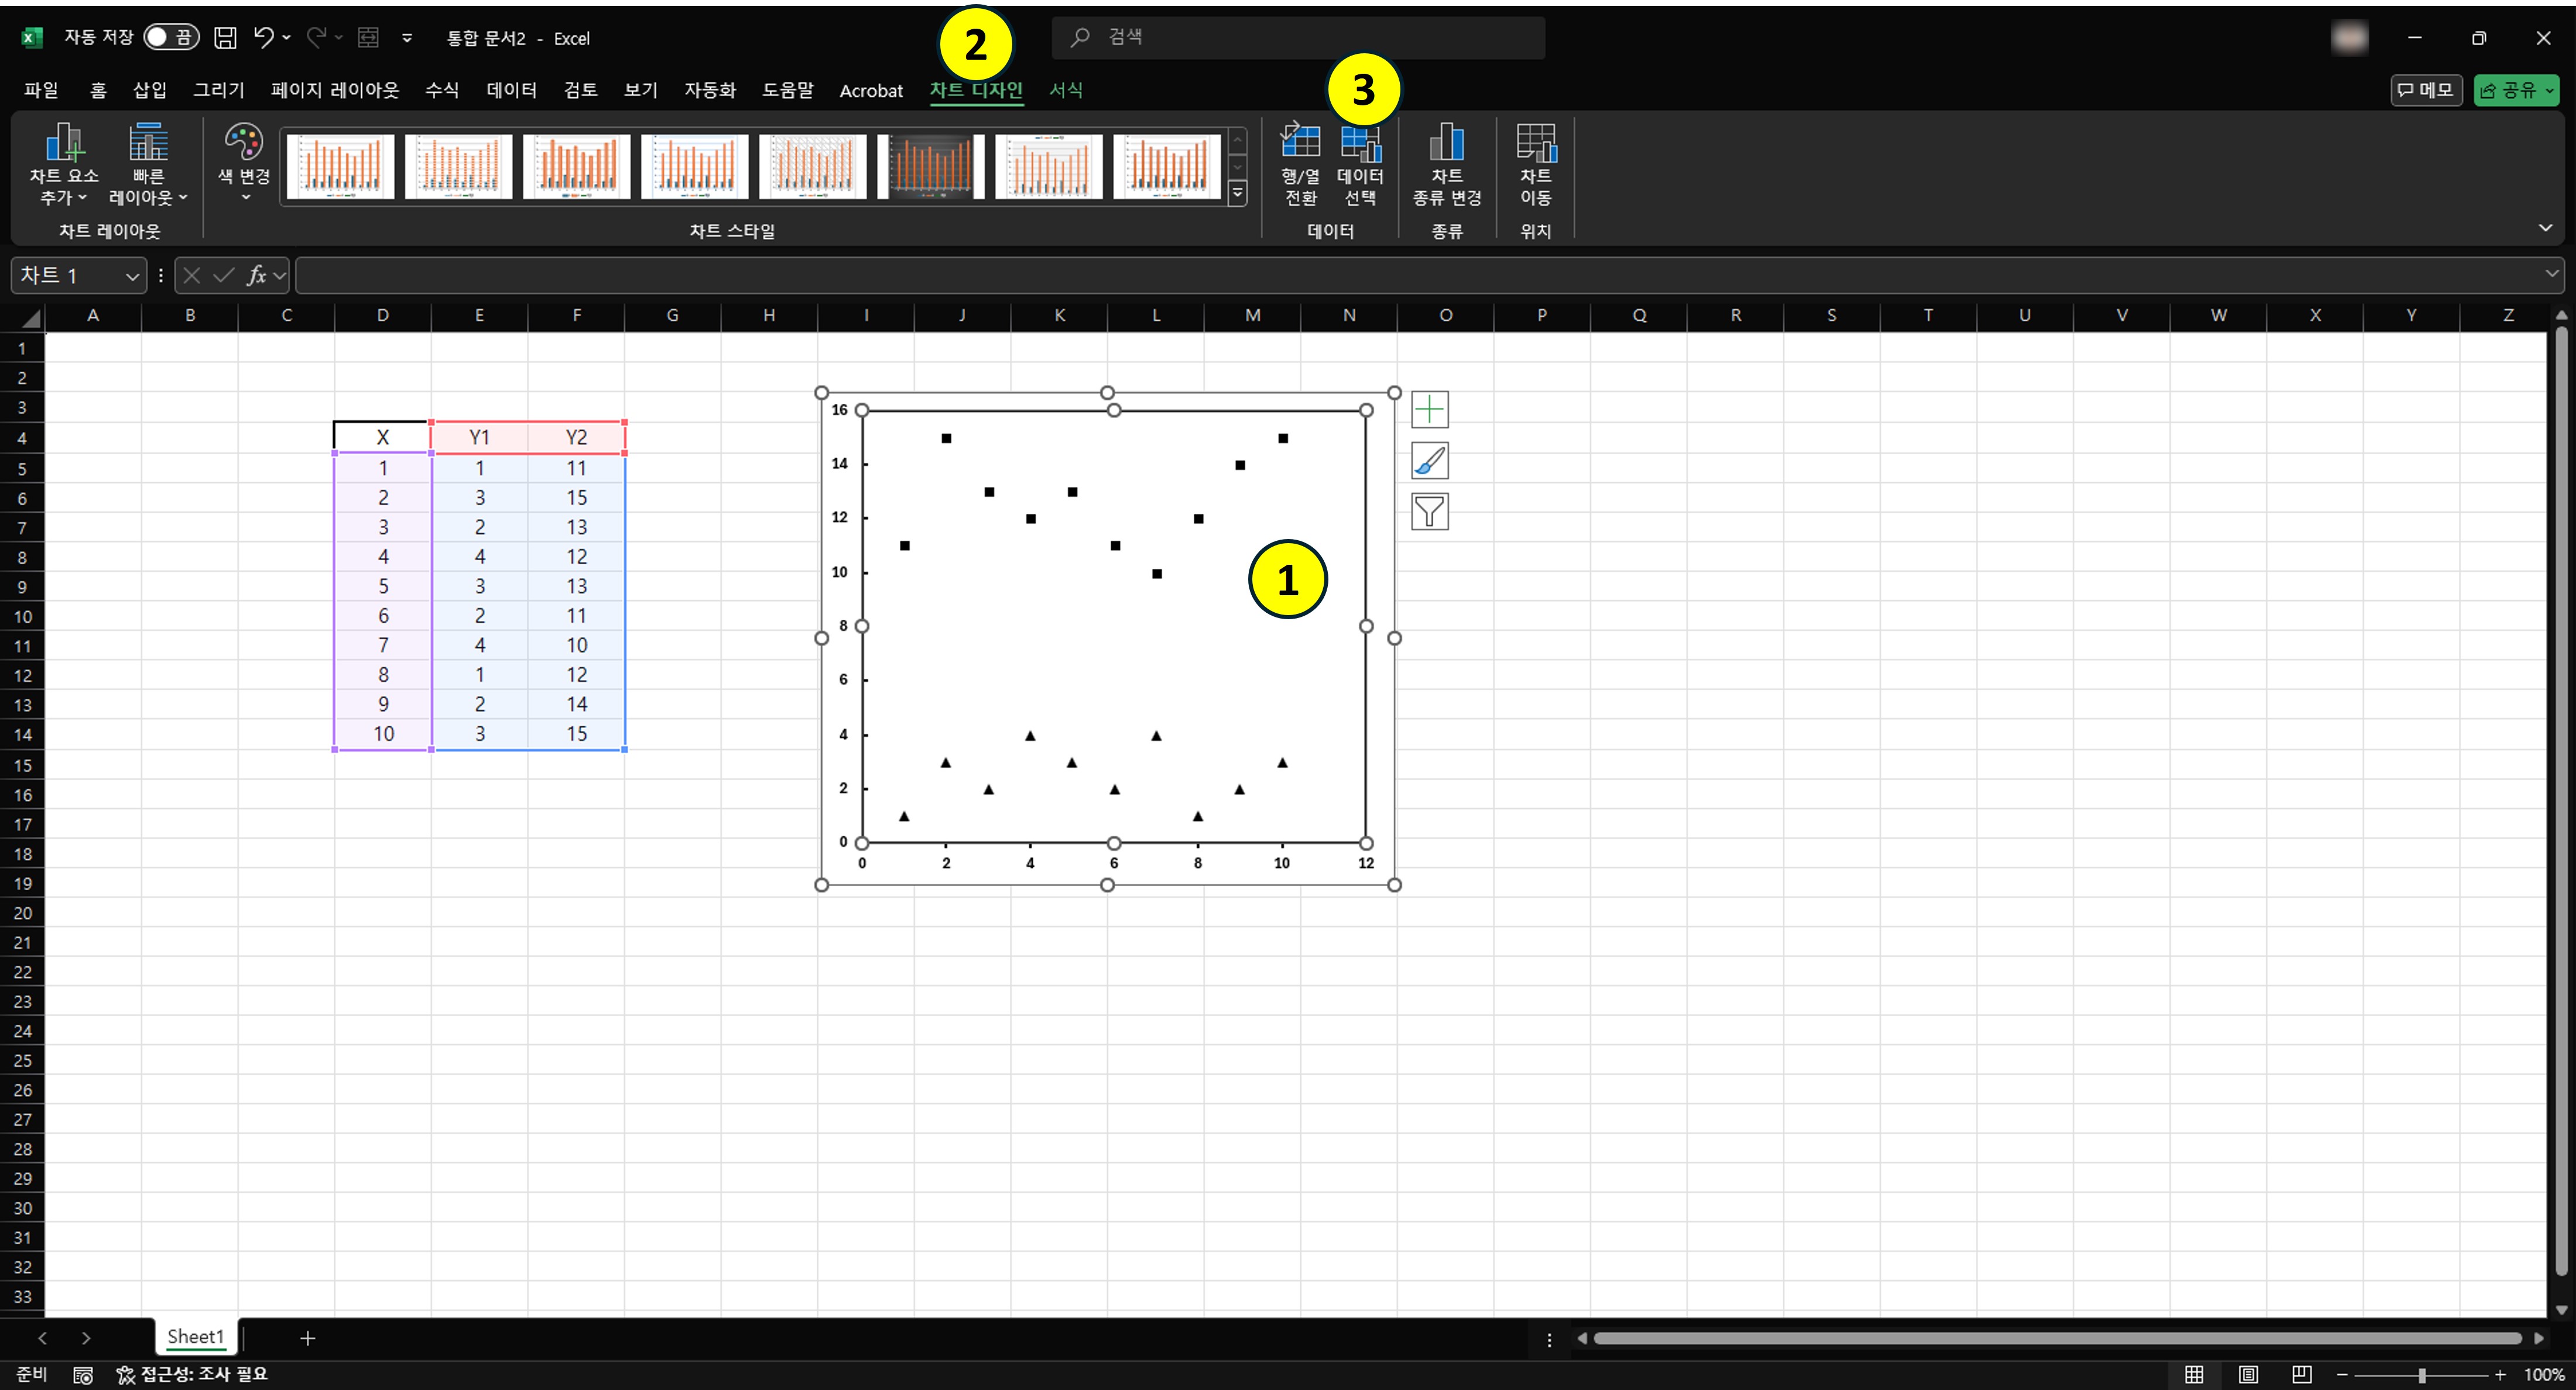This screenshot has width=2576, height=1390.
Task: Click 차트 종류 변경 icon
Action: click(x=1446, y=164)
